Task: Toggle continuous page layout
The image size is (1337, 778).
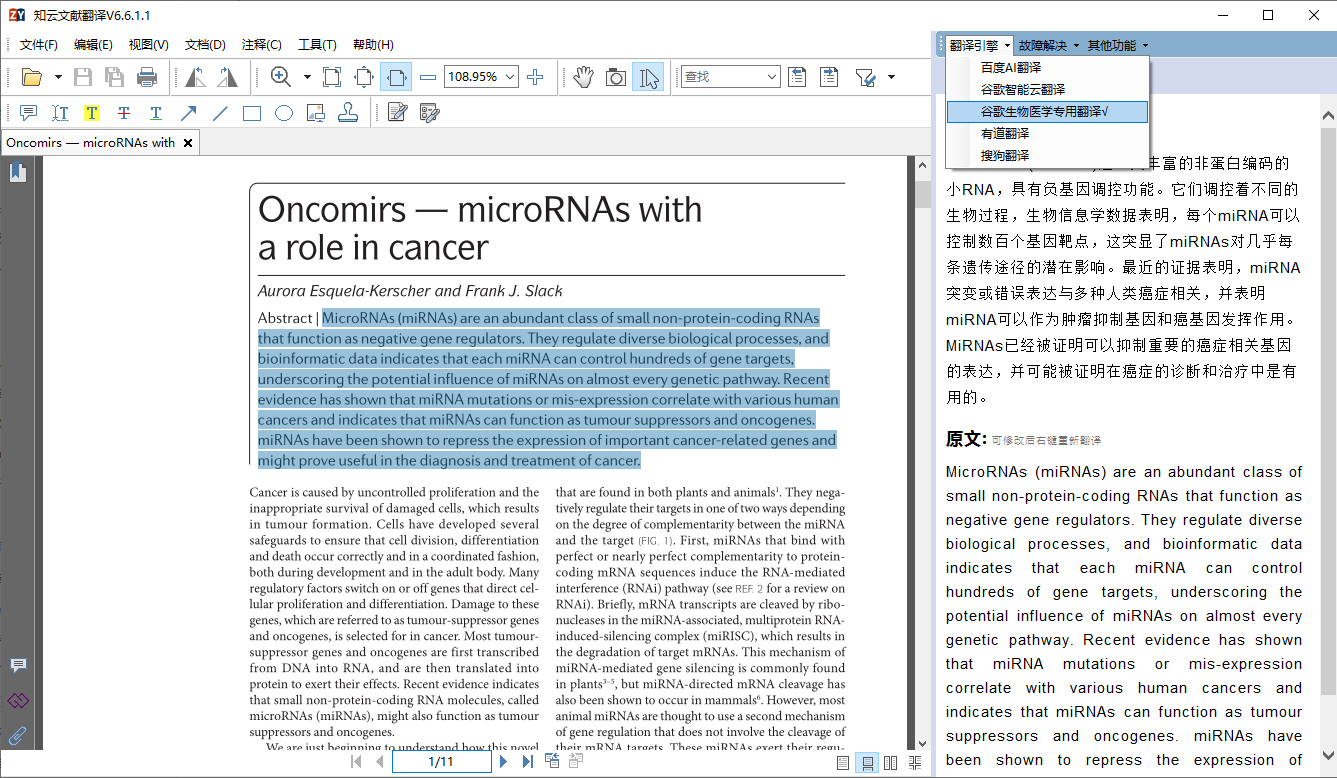Action: point(867,763)
